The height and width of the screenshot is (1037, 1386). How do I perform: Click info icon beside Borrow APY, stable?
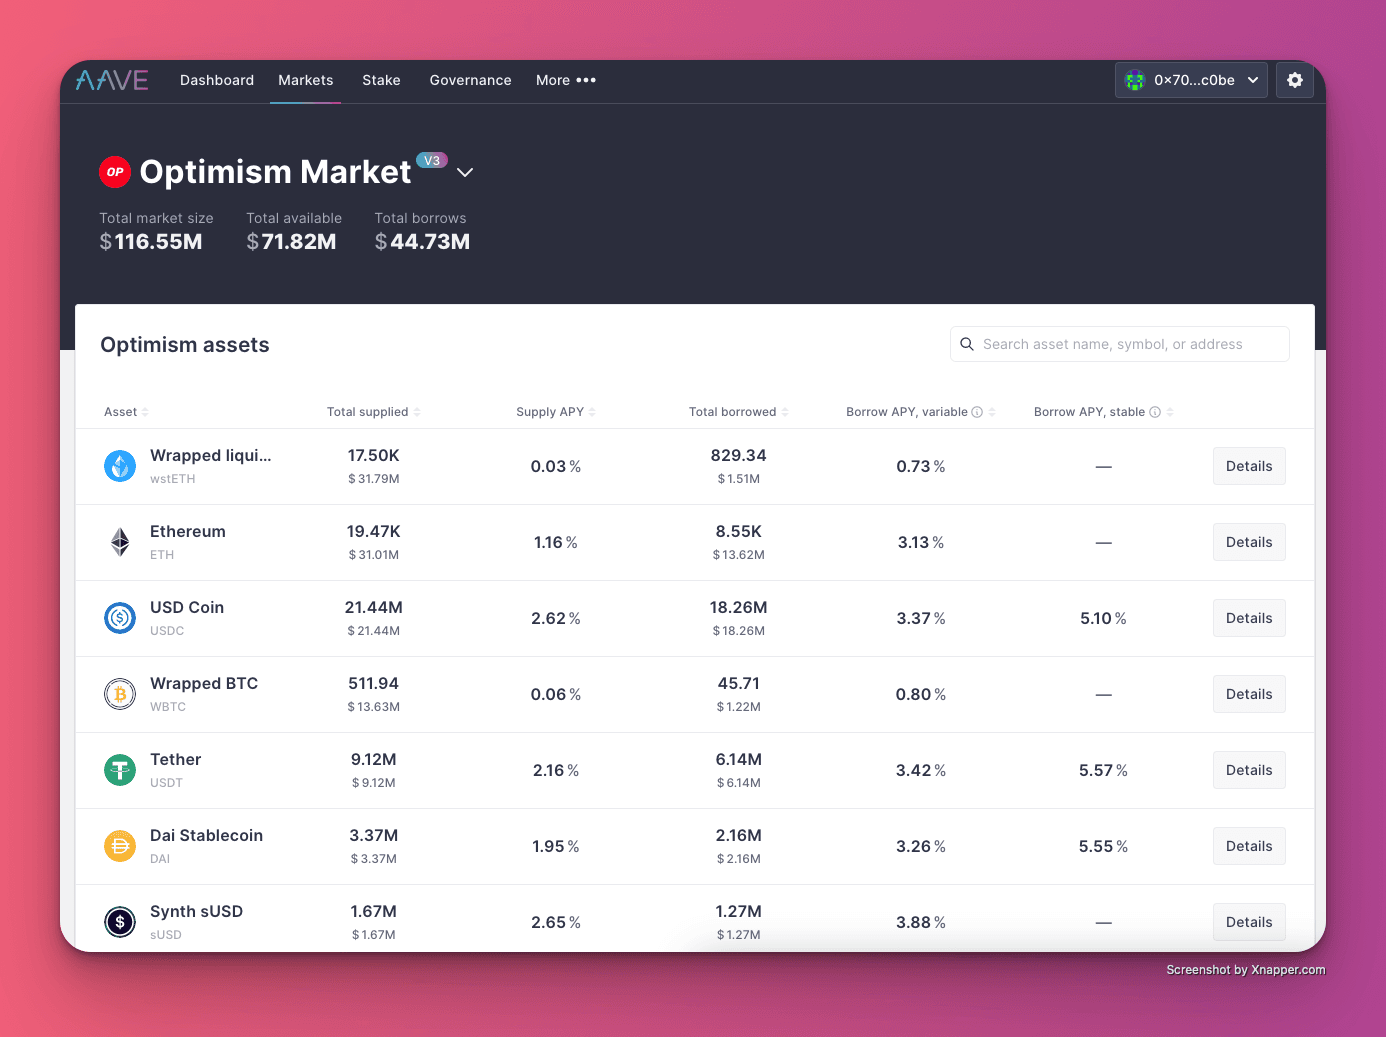1155,412
